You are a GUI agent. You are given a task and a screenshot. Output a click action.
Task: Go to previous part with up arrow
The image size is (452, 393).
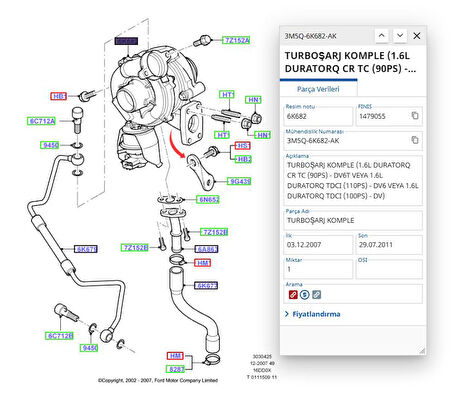point(382,36)
